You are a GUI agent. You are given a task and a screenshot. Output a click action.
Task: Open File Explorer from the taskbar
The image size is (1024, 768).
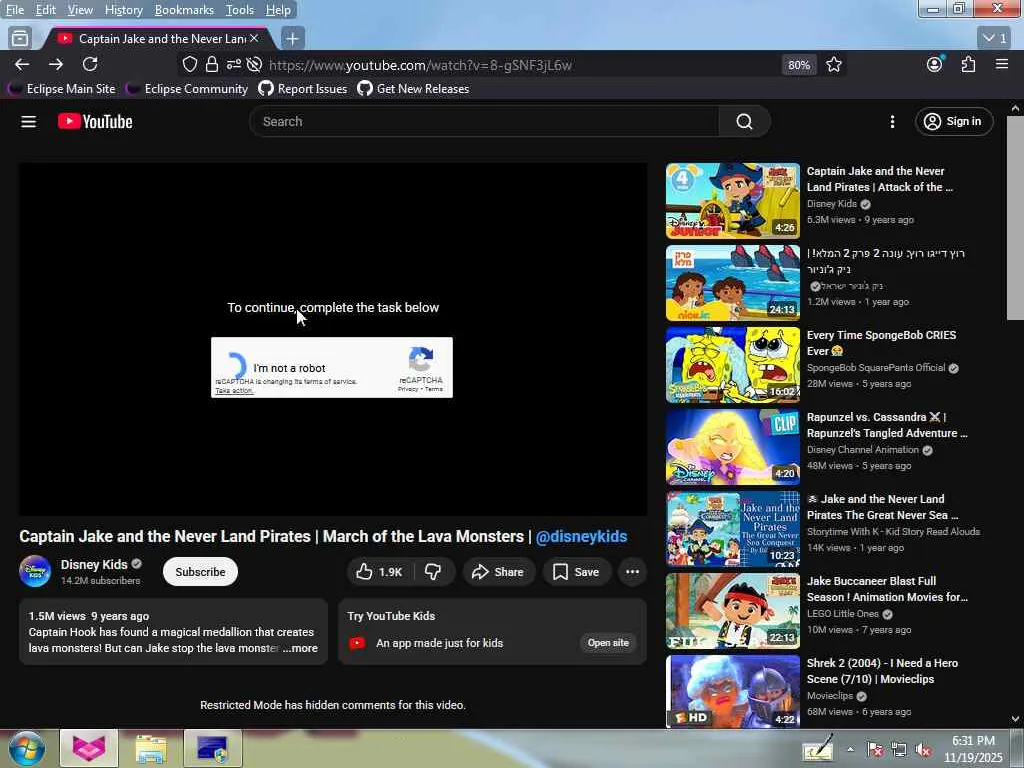151,748
